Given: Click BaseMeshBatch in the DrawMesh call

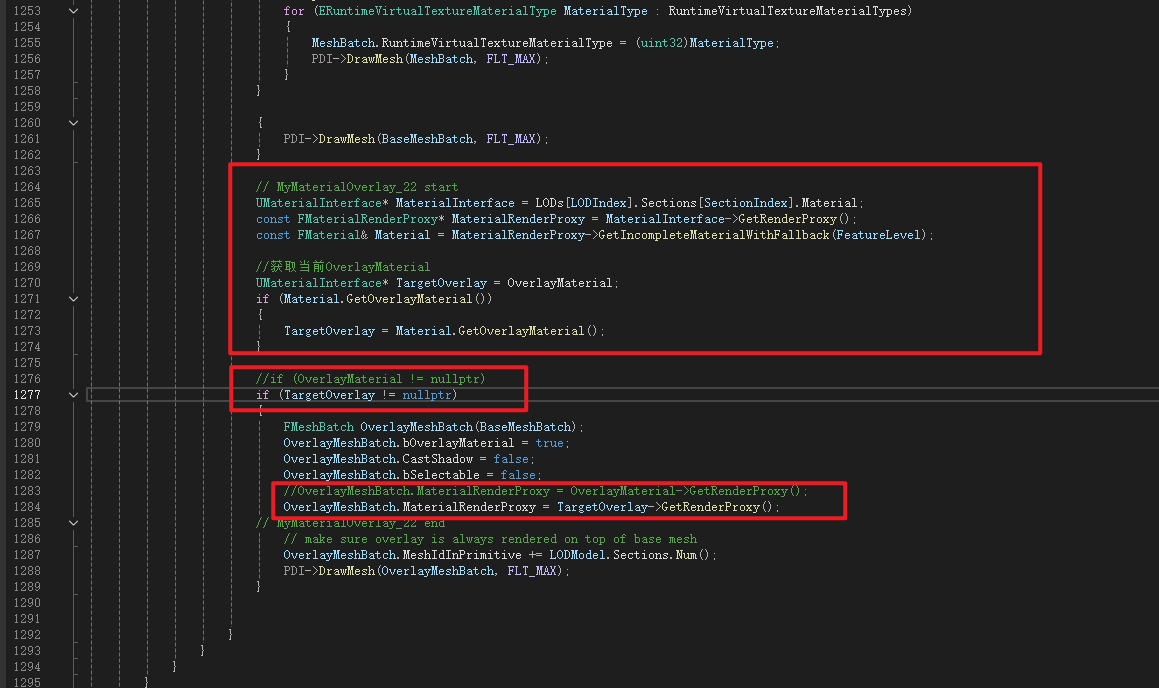Looking at the screenshot, I should pos(426,139).
